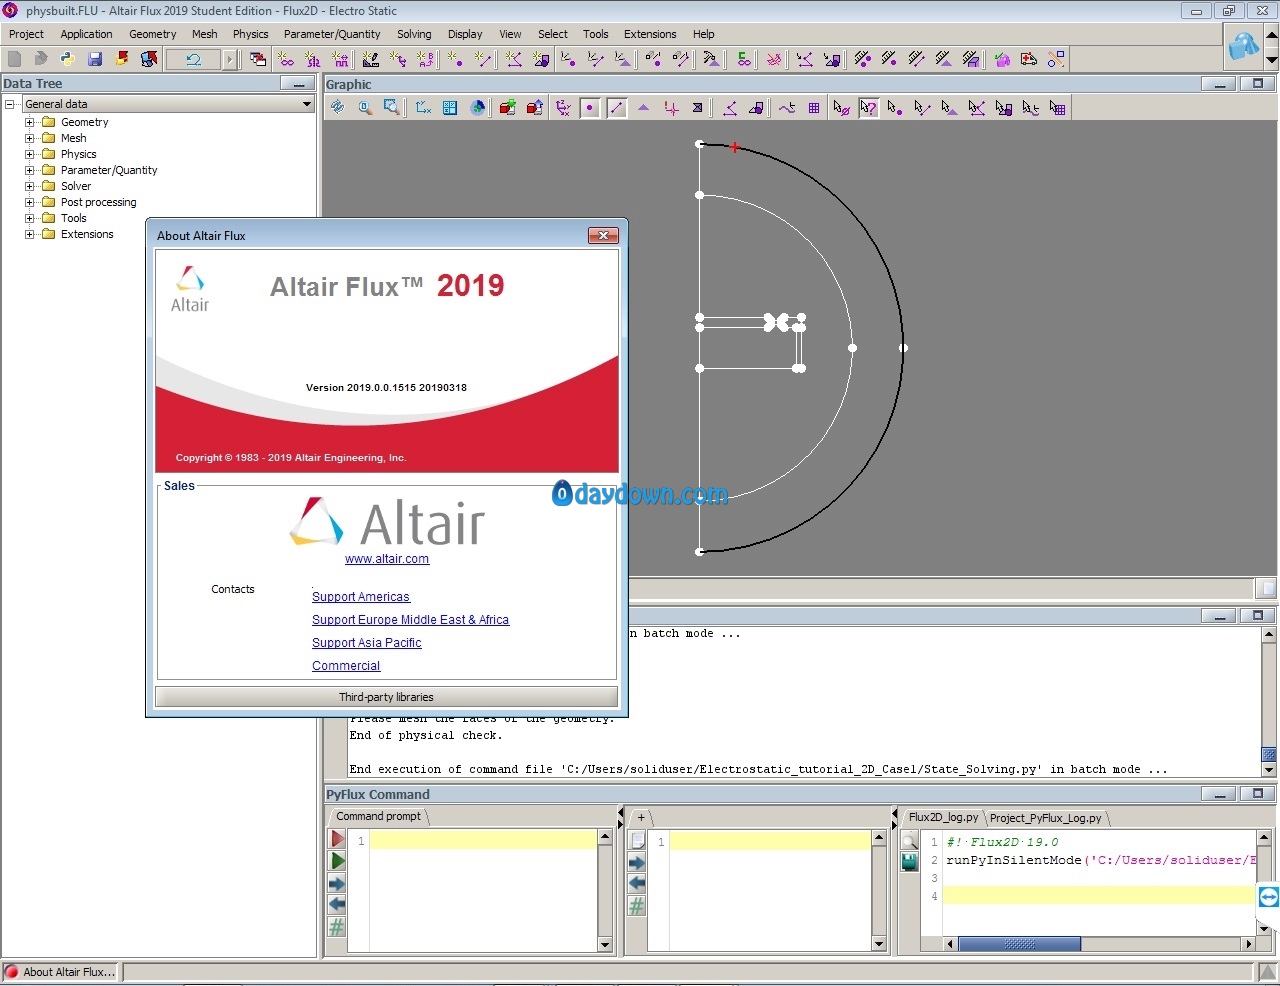Click the refresh view icon in Graphic toolbar
Image resolution: width=1280 pixels, height=986 pixels.
337,108
